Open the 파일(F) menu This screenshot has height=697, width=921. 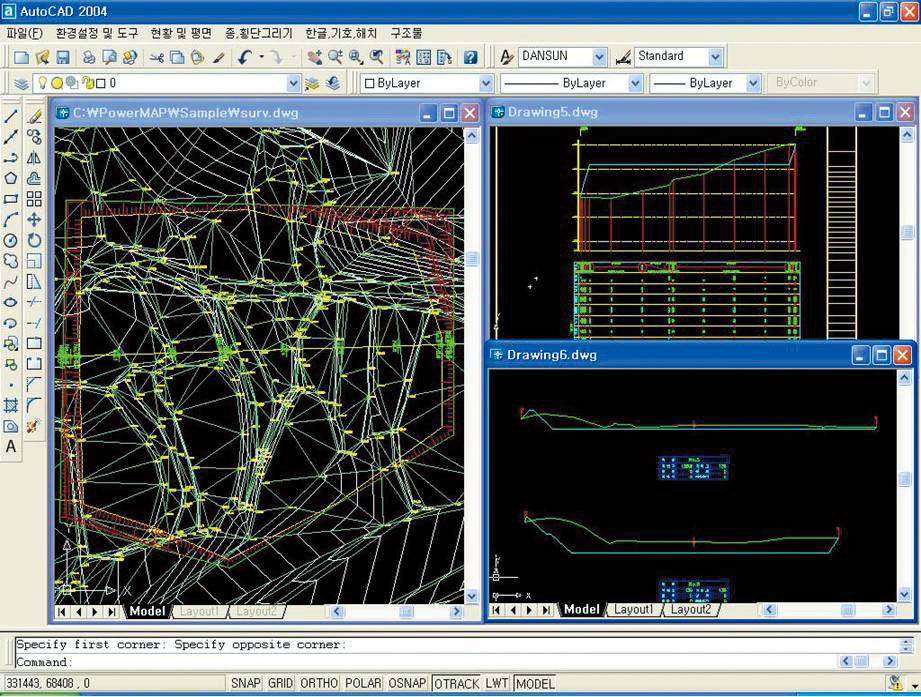point(24,33)
